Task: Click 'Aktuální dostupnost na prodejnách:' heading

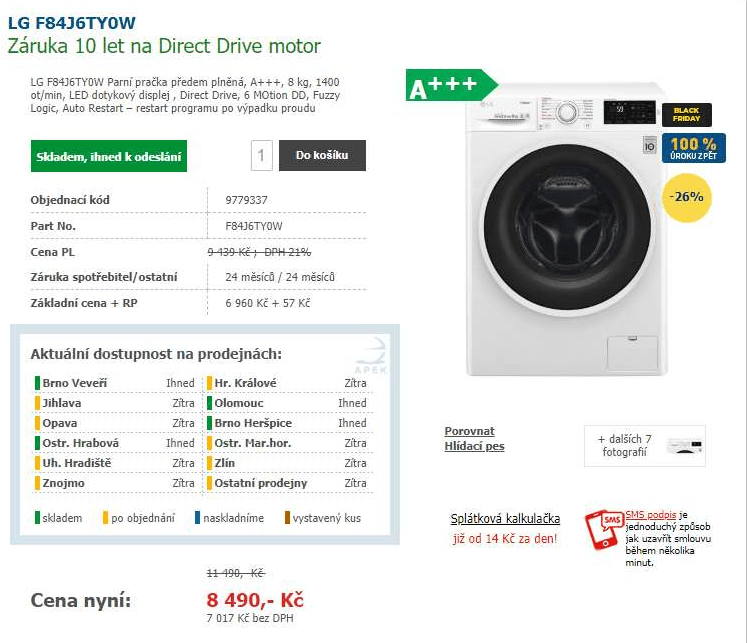Action: click(156, 354)
